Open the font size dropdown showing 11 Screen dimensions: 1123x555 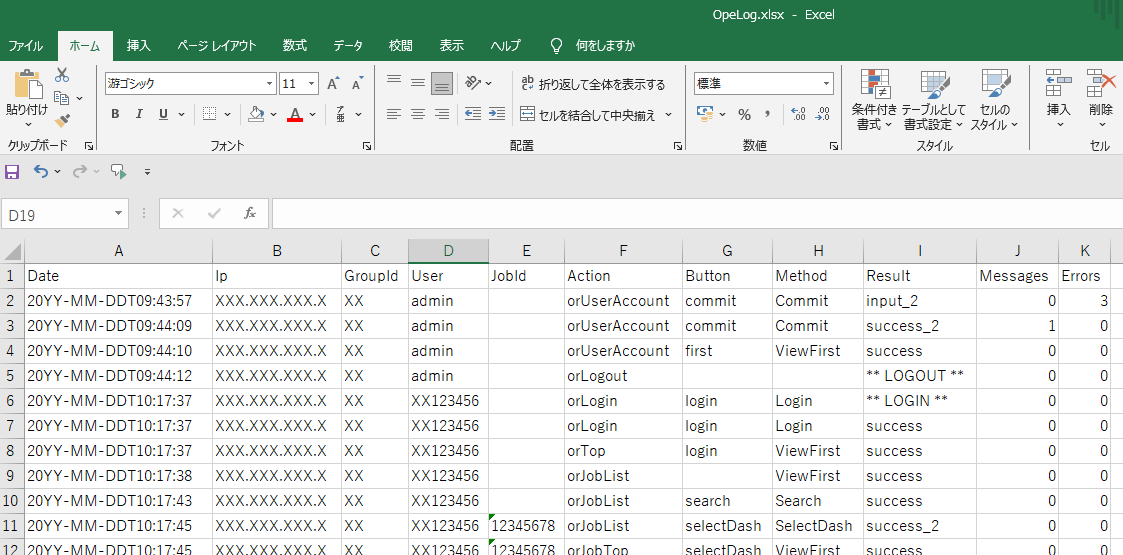point(312,84)
